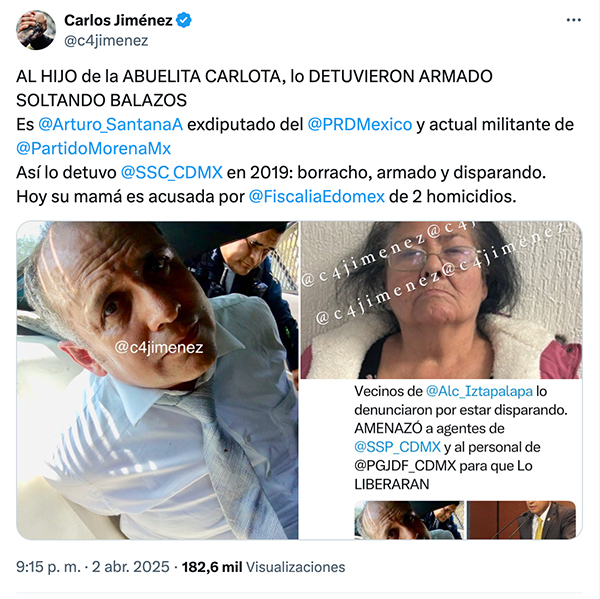Open the @PartidoMorenaMx mention link
This screenshot has width=600, height=599.
coord(93,149)
